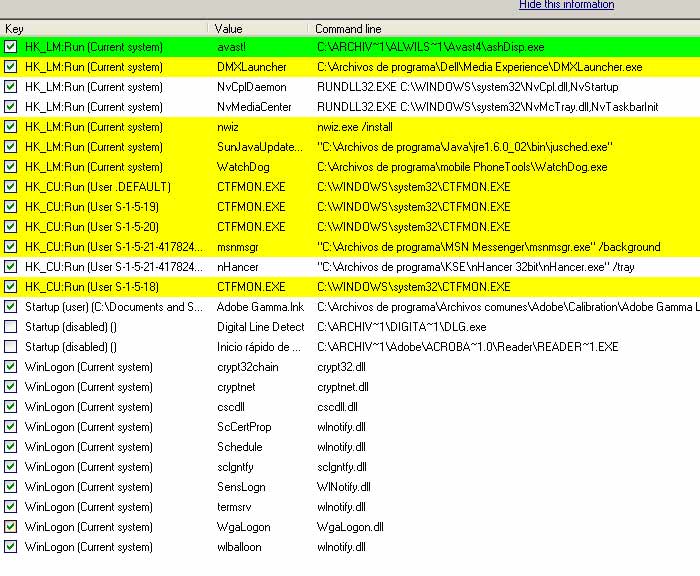Image resolution: width=700 pixels, height=576 pixels.
Task: Click the cryptnet.dll command line cell
Action: pyautogui.click(x=343, y=387)
